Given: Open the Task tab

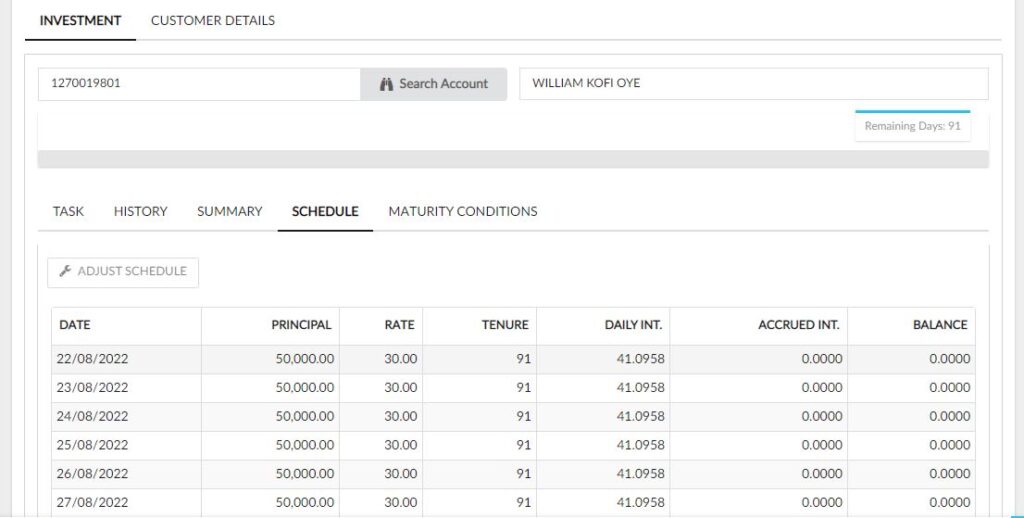Looking at the screenshot, I should tap(68, 211).
